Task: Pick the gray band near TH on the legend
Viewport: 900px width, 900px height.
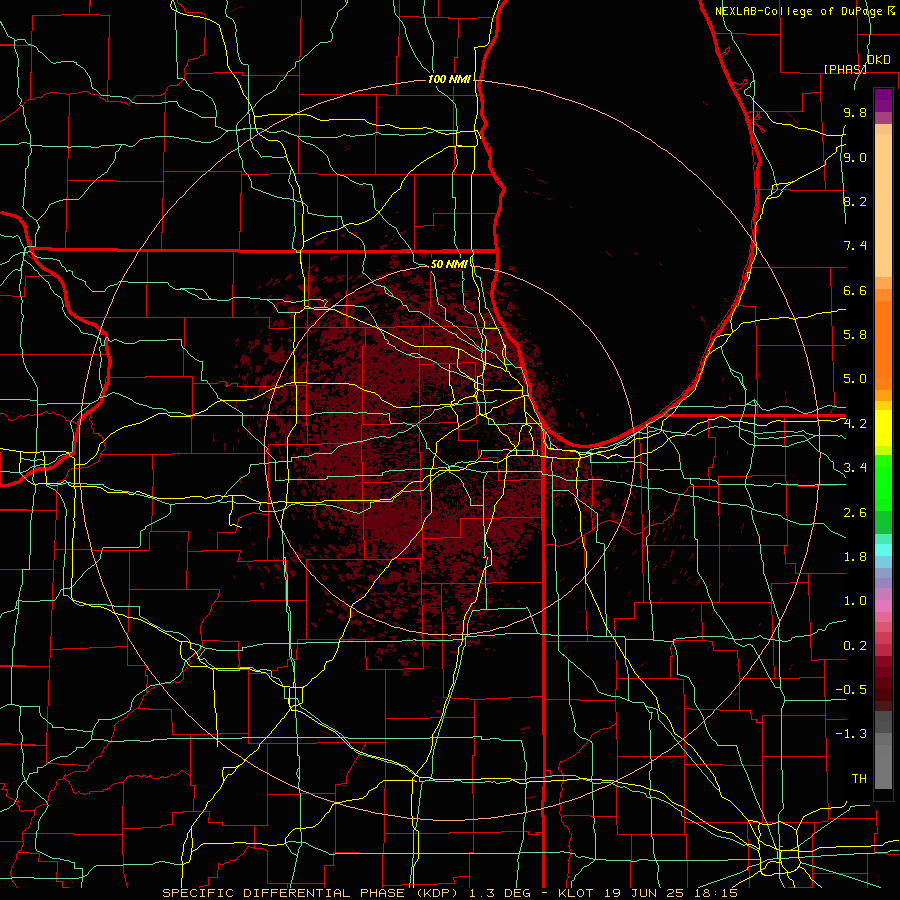Action: pos(883,769)
